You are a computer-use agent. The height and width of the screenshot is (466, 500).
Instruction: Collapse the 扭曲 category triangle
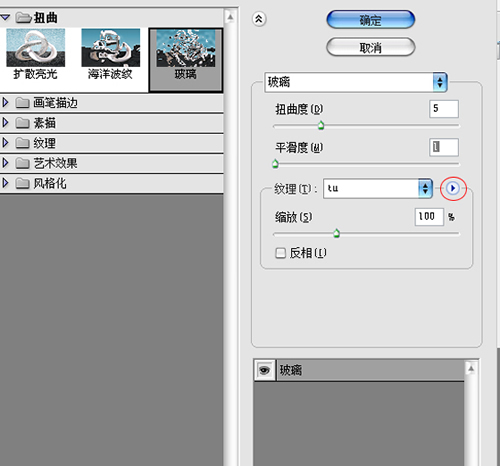(x=5, y=17)
